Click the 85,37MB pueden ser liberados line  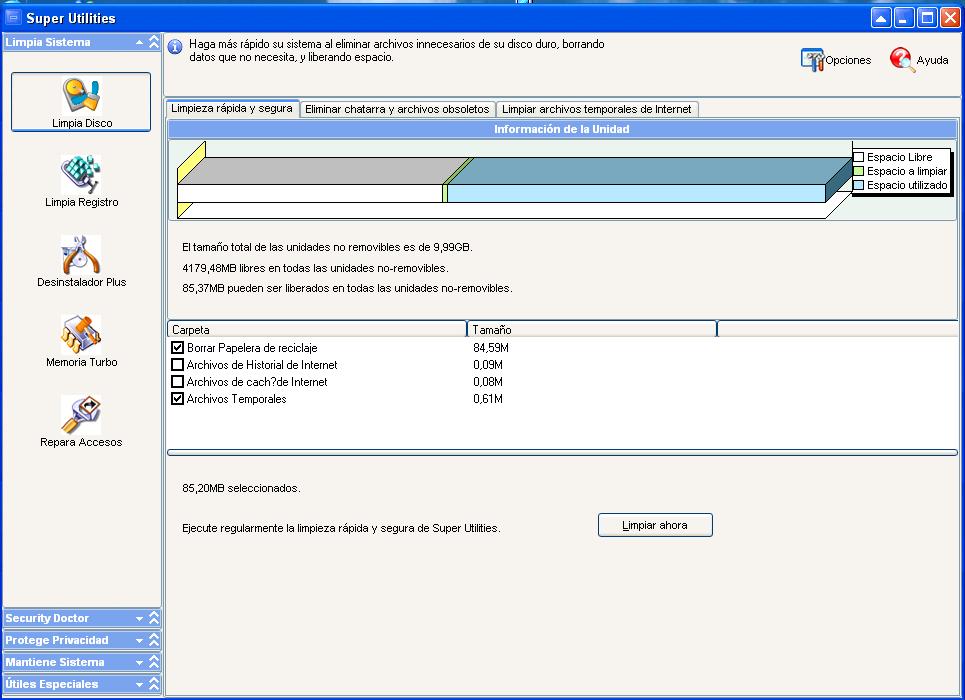point(347,288)
